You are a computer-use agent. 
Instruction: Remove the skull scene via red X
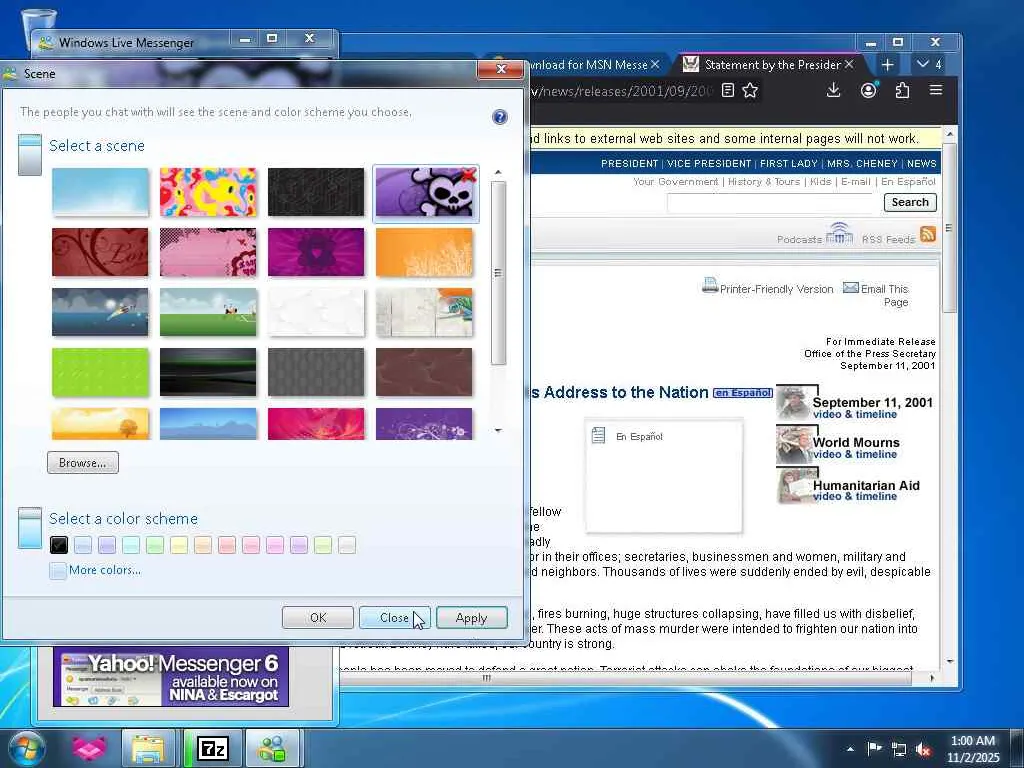pyautogui.click(x=468, y=174)
